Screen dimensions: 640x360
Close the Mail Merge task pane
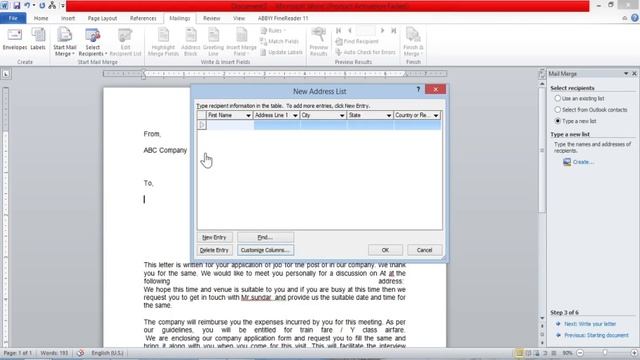(635, 73)
